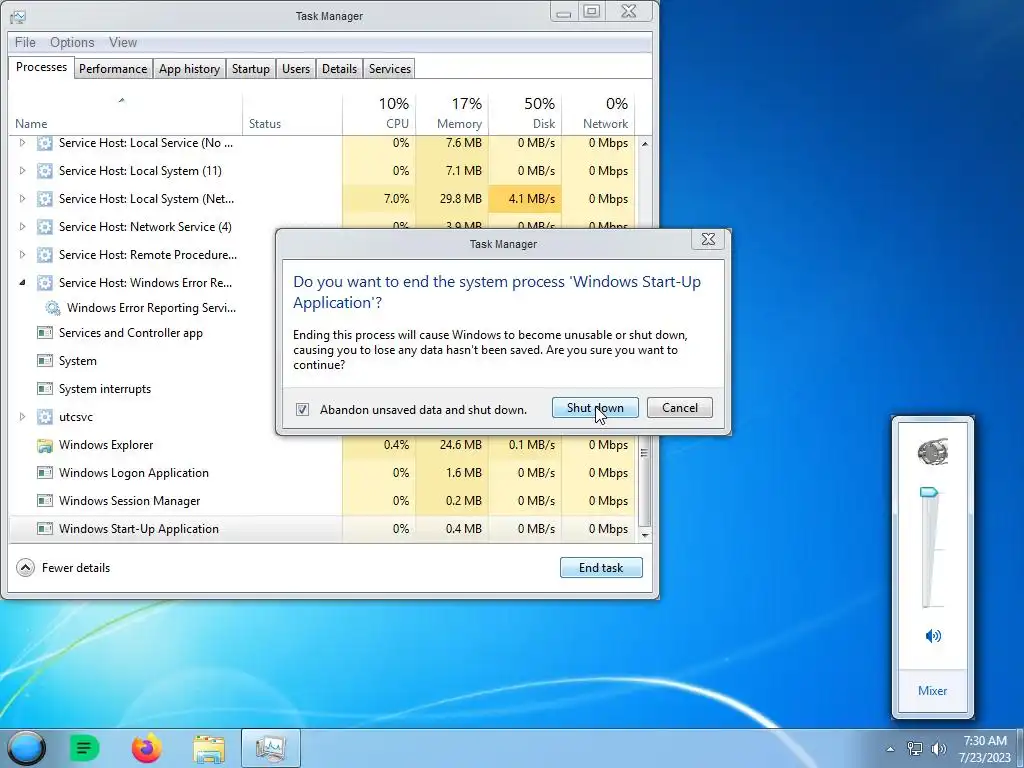Screen dimensions: 1024x768
Task: Launch Firefox from the taskbar
Action: coord(146,748)
